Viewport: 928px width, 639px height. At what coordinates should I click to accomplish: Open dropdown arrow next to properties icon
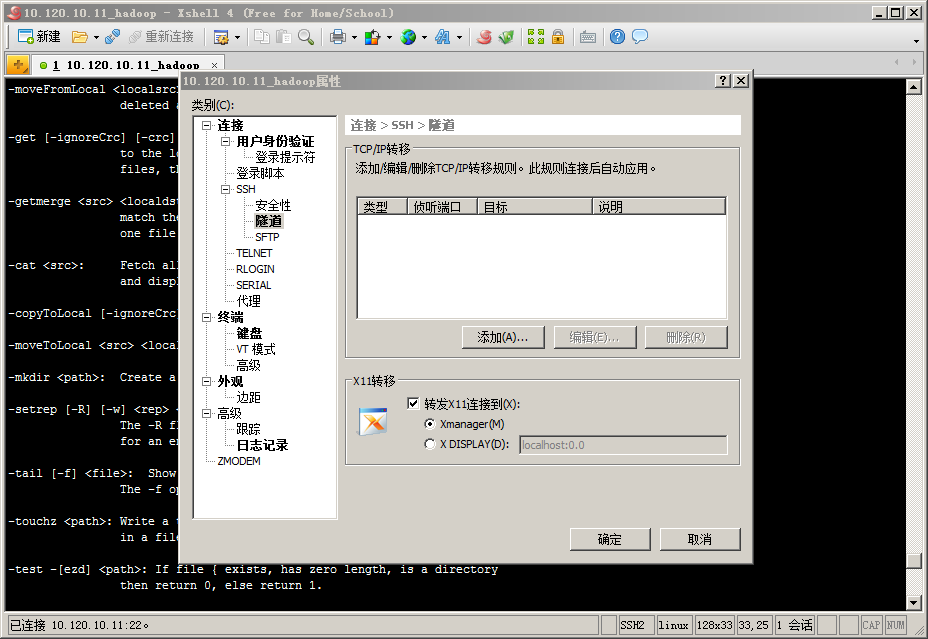point(237,38)
